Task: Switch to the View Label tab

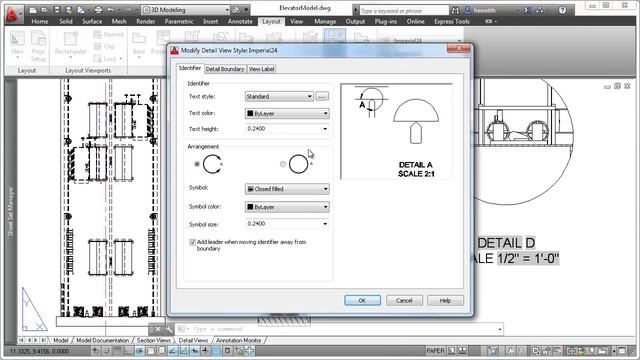Action: [262, 69]
